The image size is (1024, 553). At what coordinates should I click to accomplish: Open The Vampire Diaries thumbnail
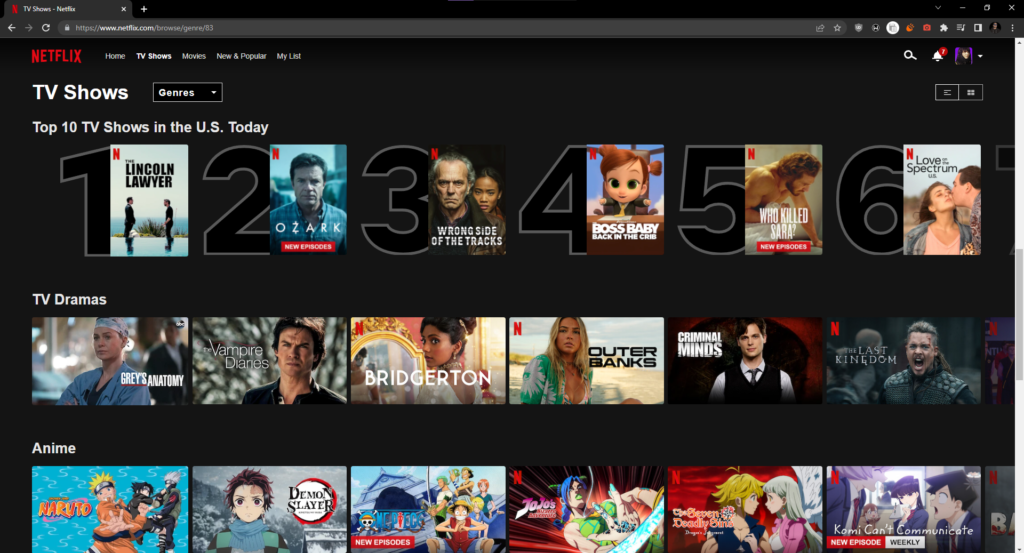[270, 361]
